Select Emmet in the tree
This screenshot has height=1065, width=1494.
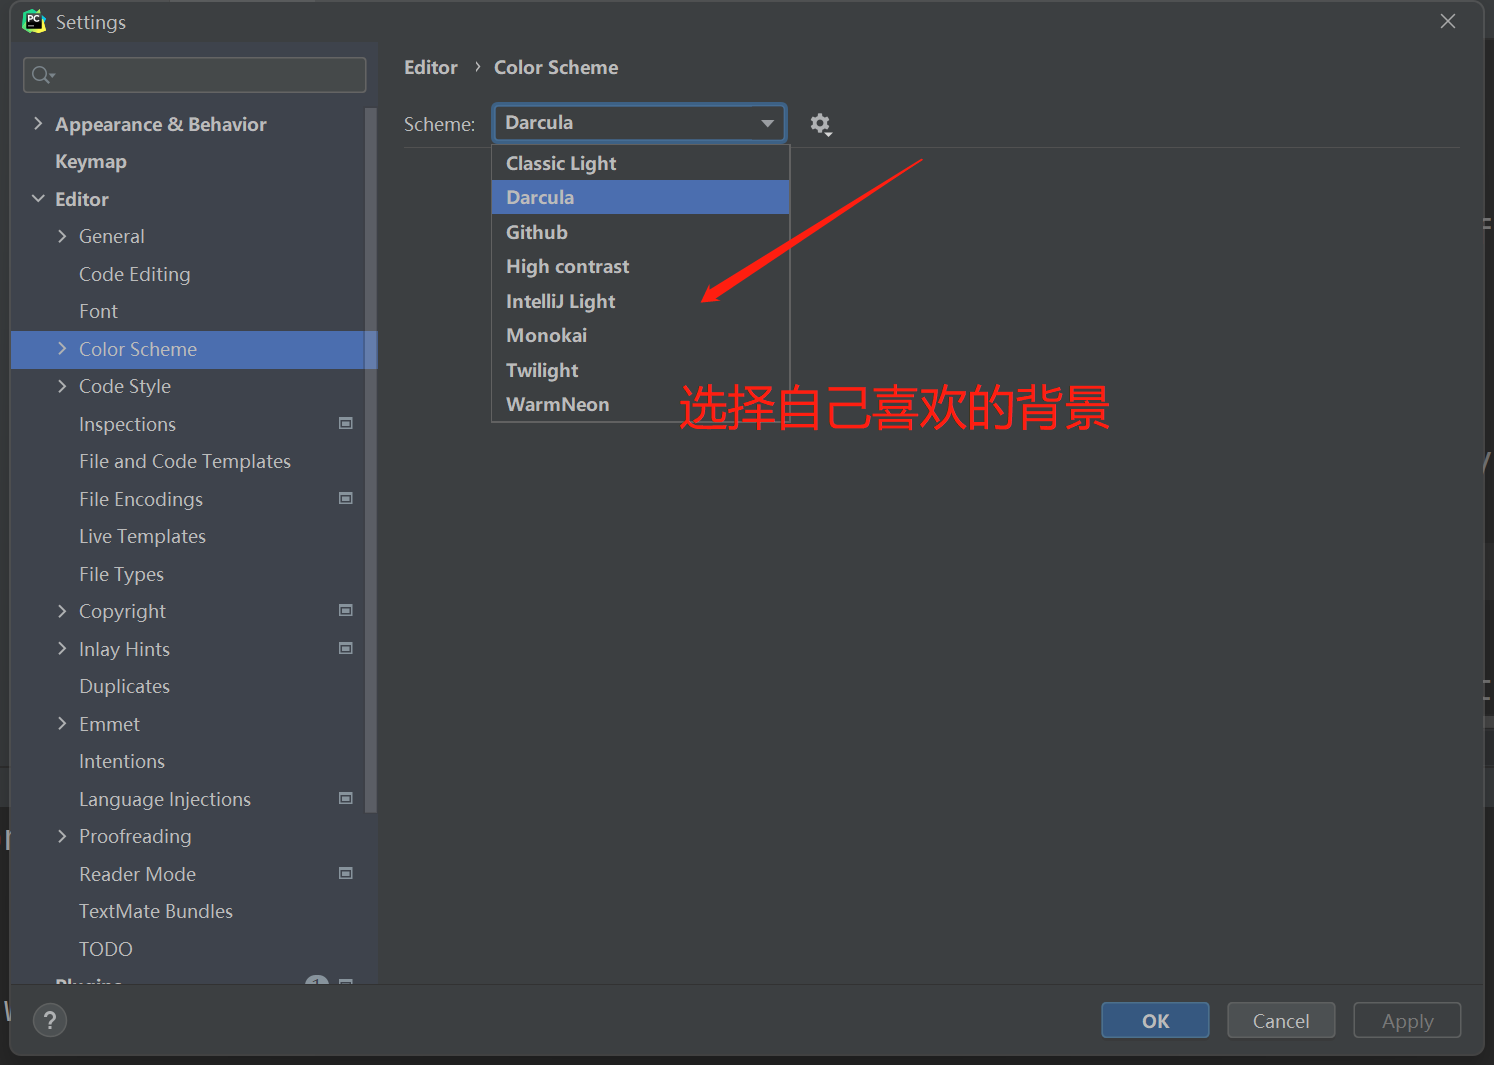109,724
